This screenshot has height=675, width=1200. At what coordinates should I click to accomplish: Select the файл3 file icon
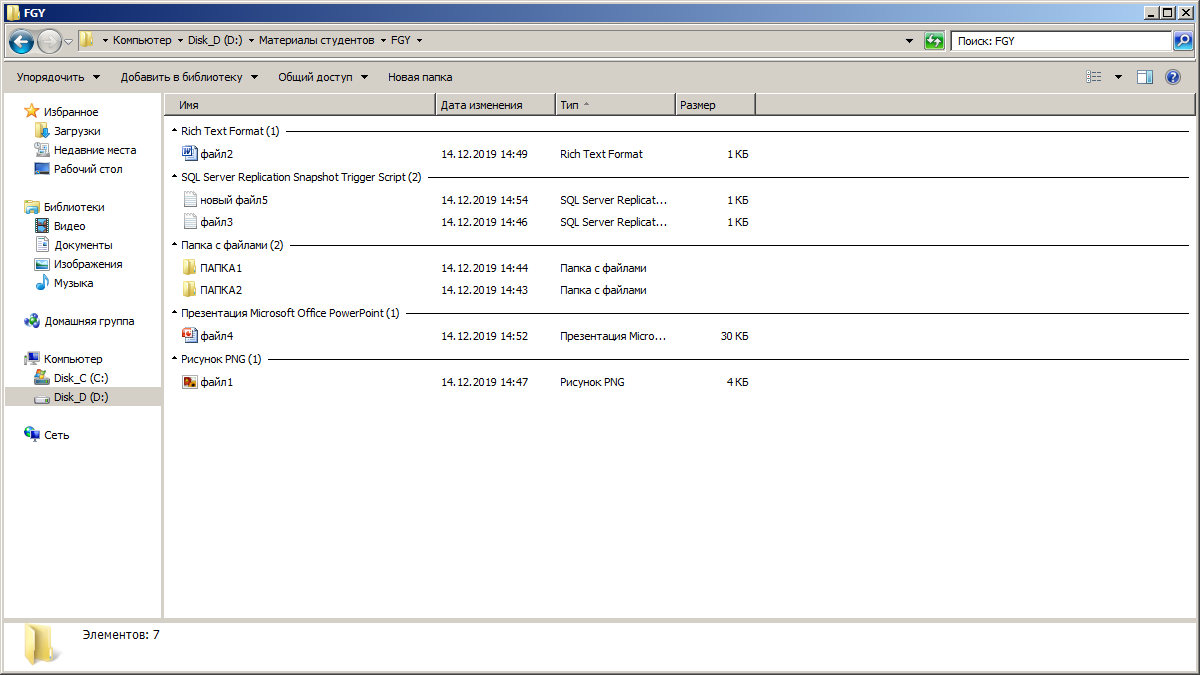[x=190, y=221]
